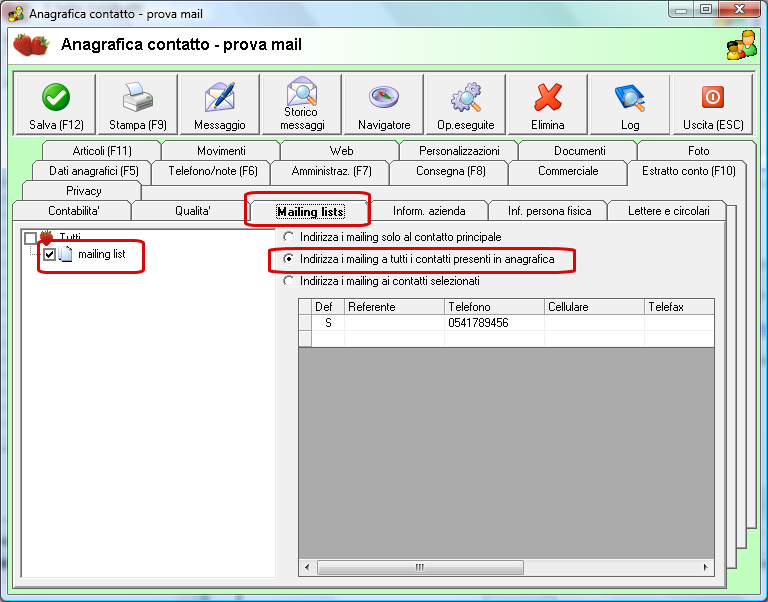Click the Stampa (F9) printer button
Viewport: 768px width, 602px height.
[x=138, y=104]
